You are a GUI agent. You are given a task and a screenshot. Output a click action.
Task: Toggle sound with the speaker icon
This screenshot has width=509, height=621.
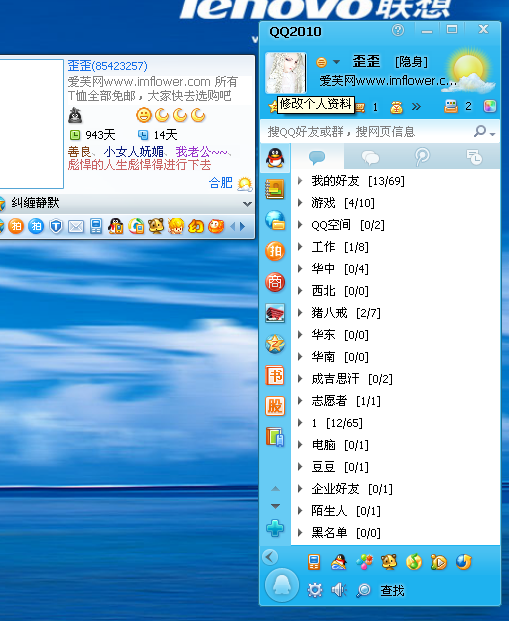339,591
